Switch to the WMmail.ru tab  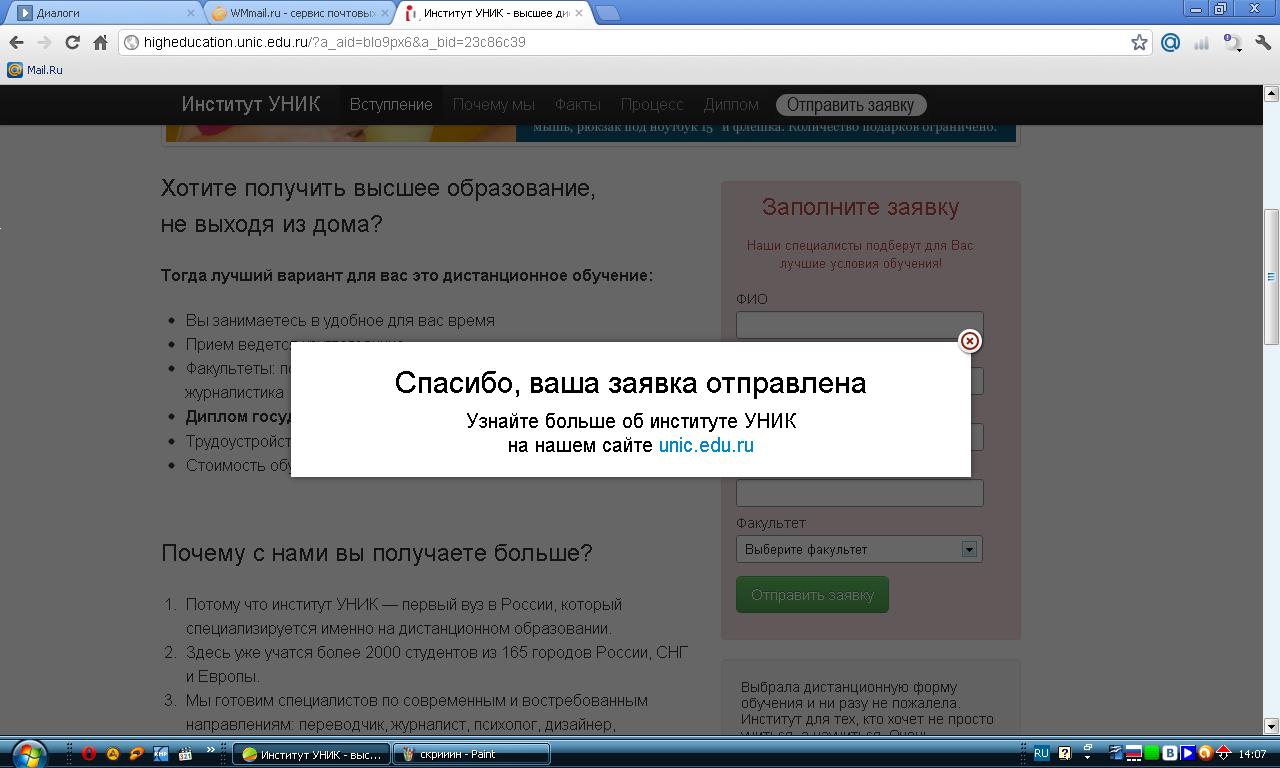pos(300,13)
